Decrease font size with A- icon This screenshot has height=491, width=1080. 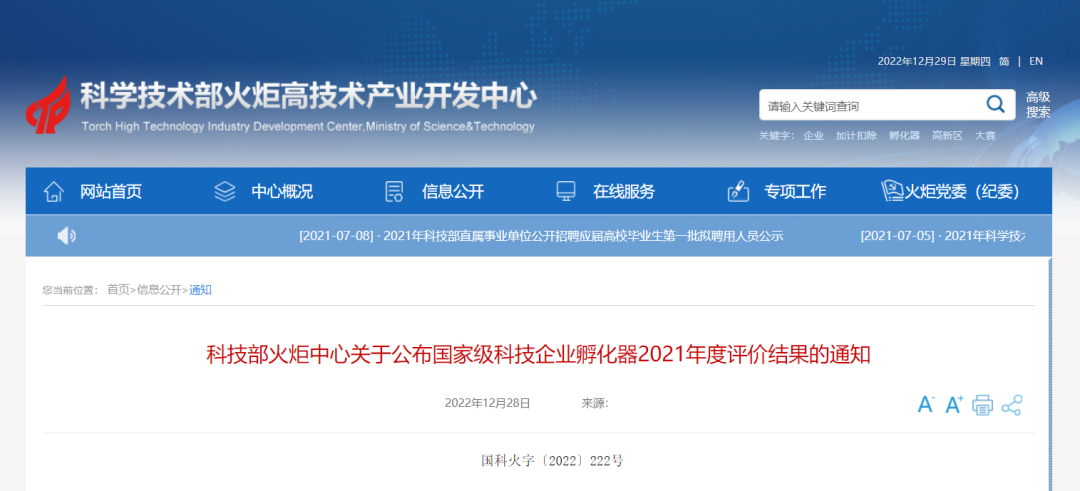926,405
